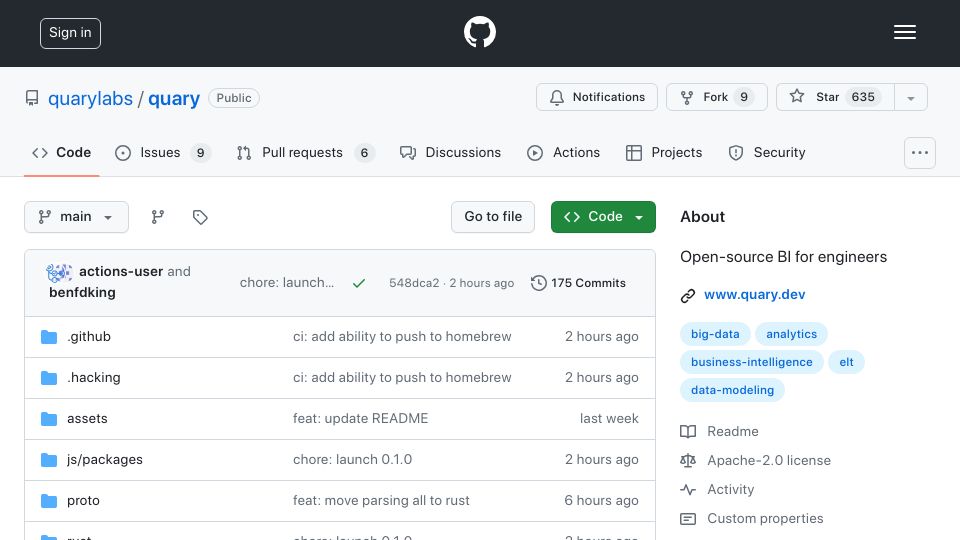The image size is (960, 540).
Task: Select the business-intelligence topic tag
Action: click(751, 362)
